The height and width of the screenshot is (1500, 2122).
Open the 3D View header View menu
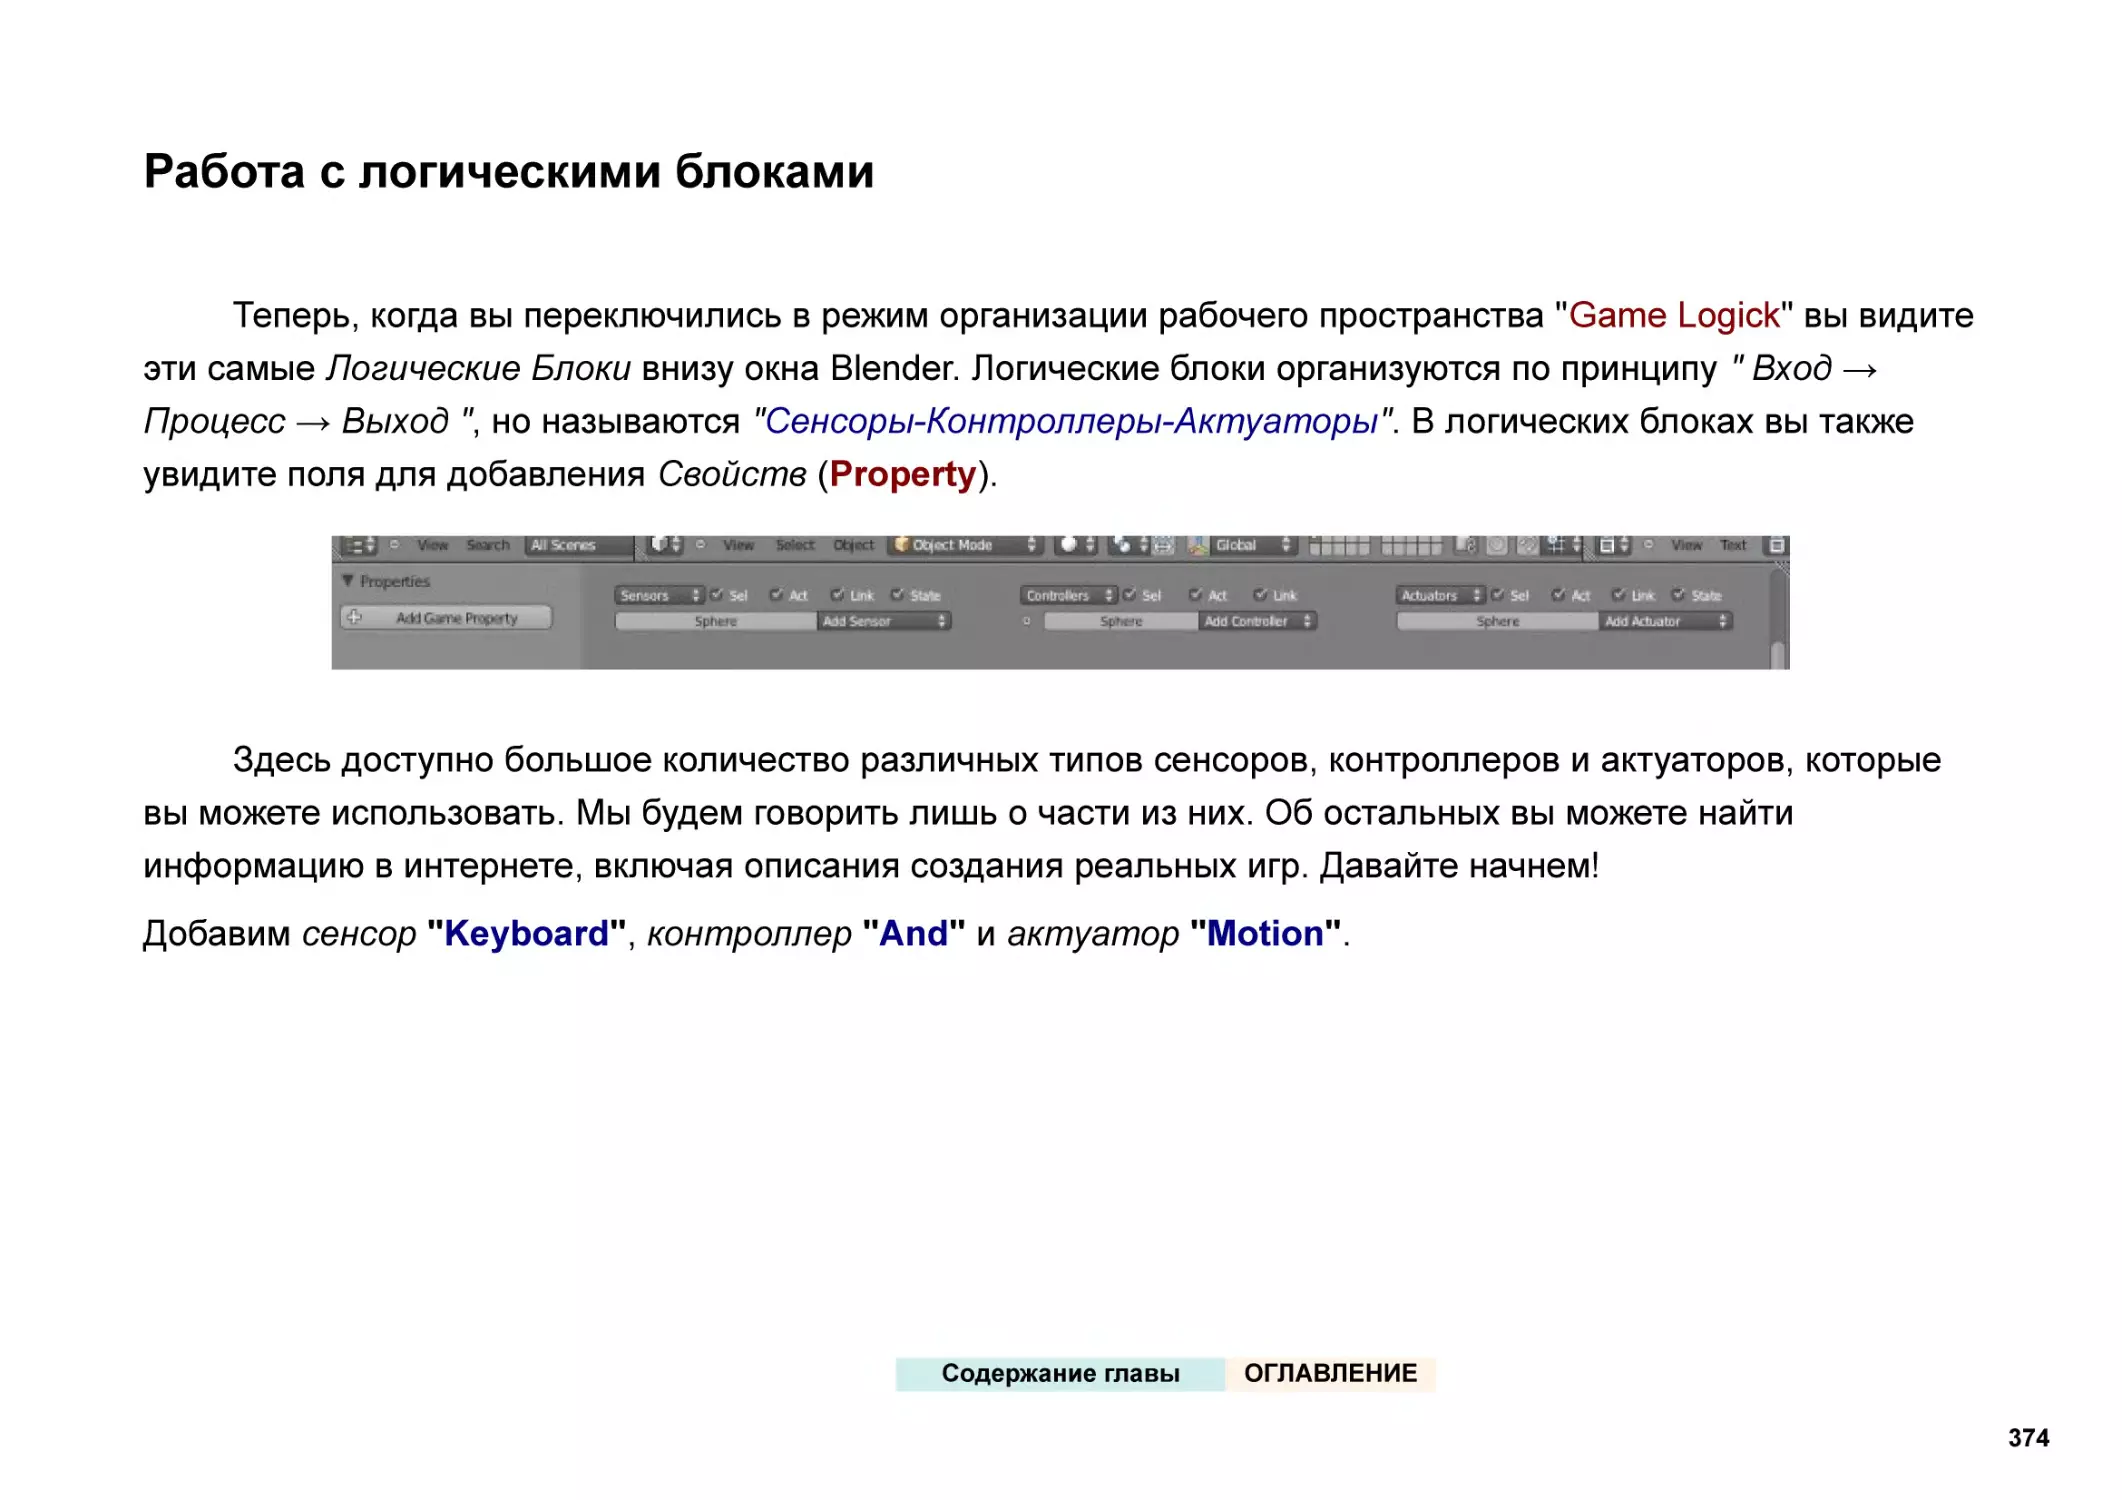[739, 545]
